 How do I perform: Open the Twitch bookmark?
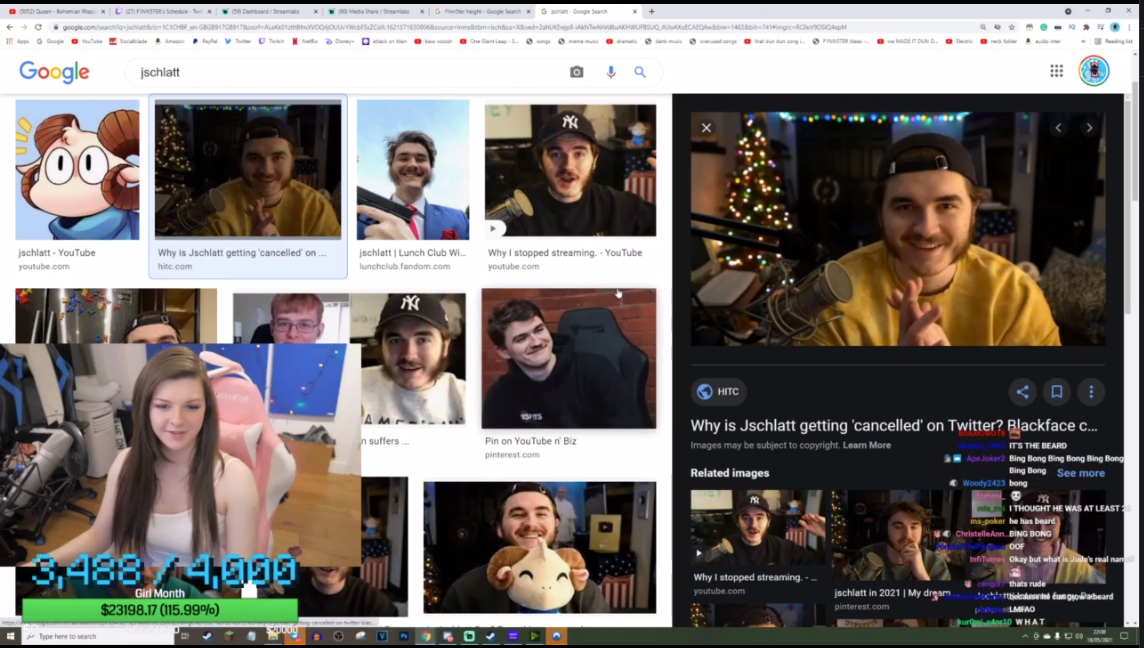tap(271, 42)
